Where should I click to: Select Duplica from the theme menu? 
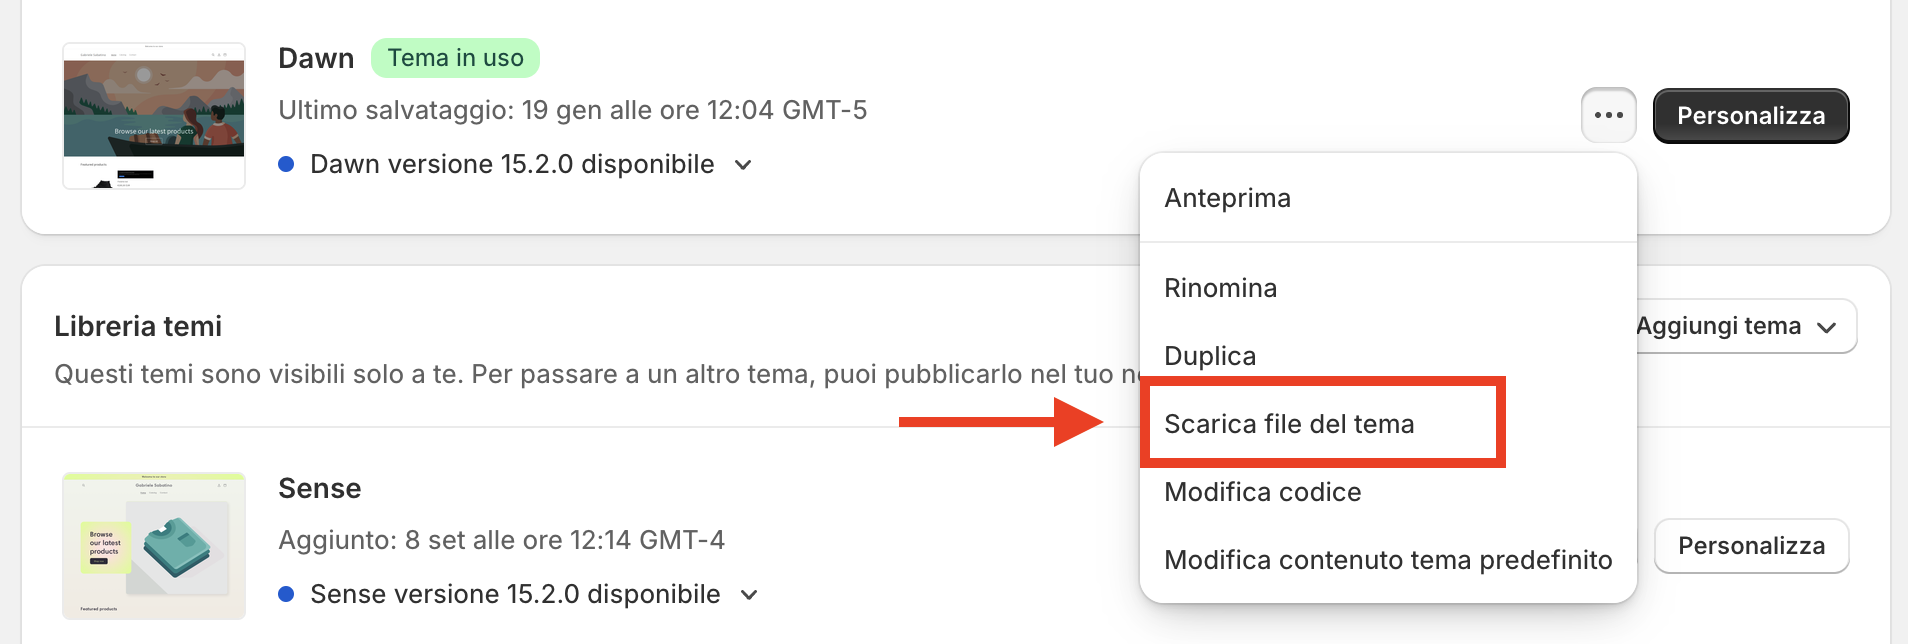(x=1210, y=356)
